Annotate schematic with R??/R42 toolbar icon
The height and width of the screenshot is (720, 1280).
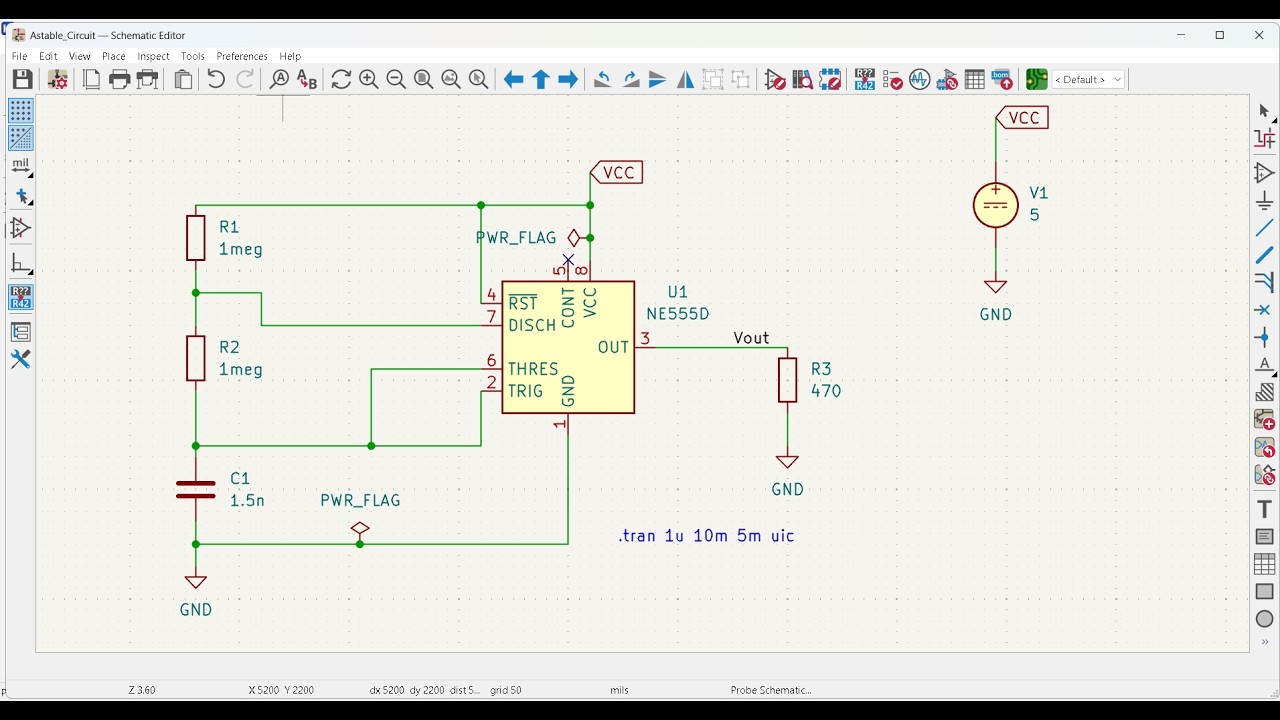[x=865, y=79]
